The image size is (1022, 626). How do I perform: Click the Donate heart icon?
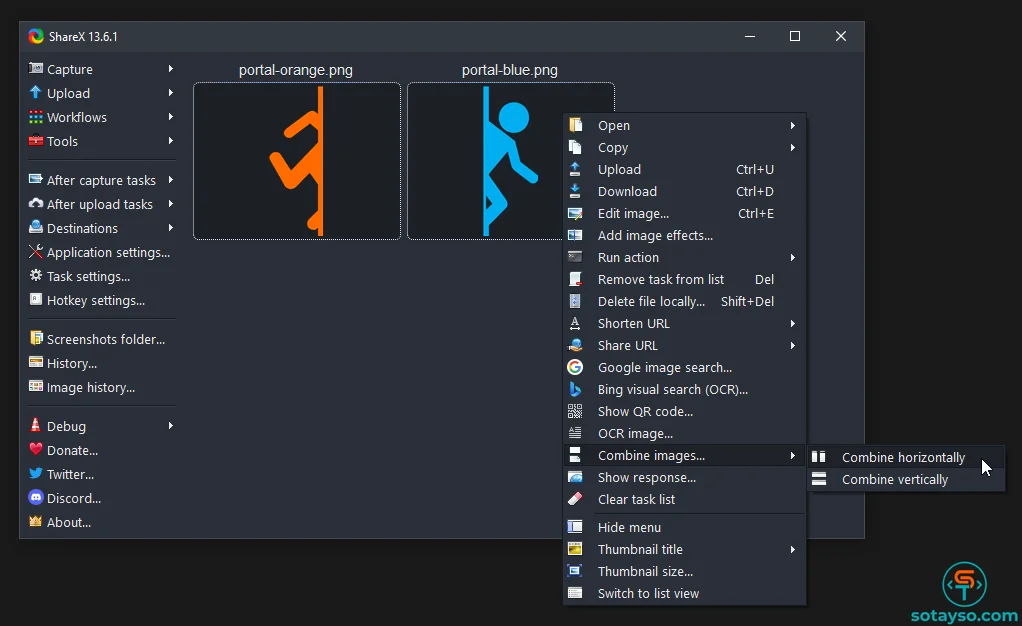(36, 449)
